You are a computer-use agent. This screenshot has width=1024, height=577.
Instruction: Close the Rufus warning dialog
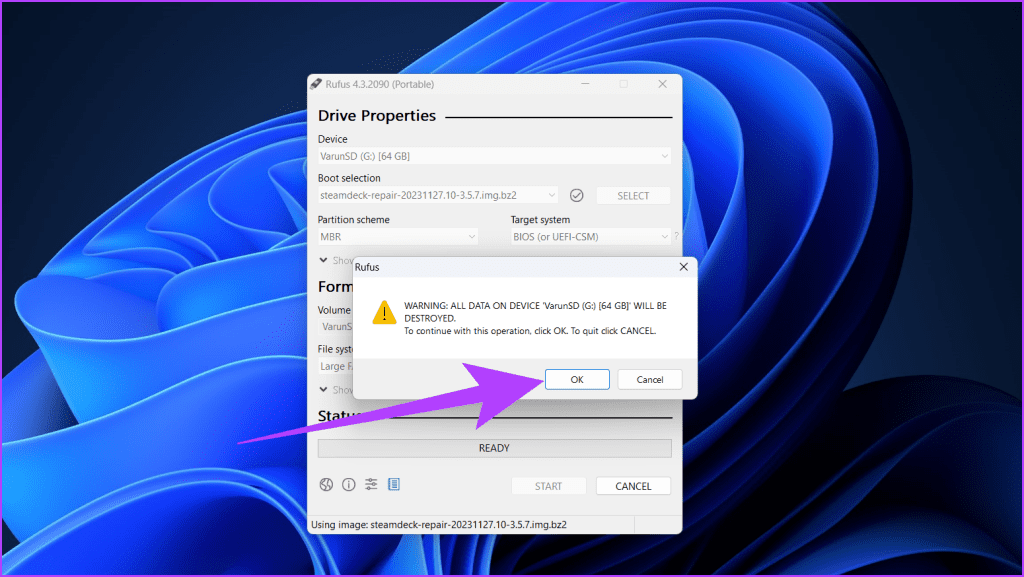coord(684,266)
